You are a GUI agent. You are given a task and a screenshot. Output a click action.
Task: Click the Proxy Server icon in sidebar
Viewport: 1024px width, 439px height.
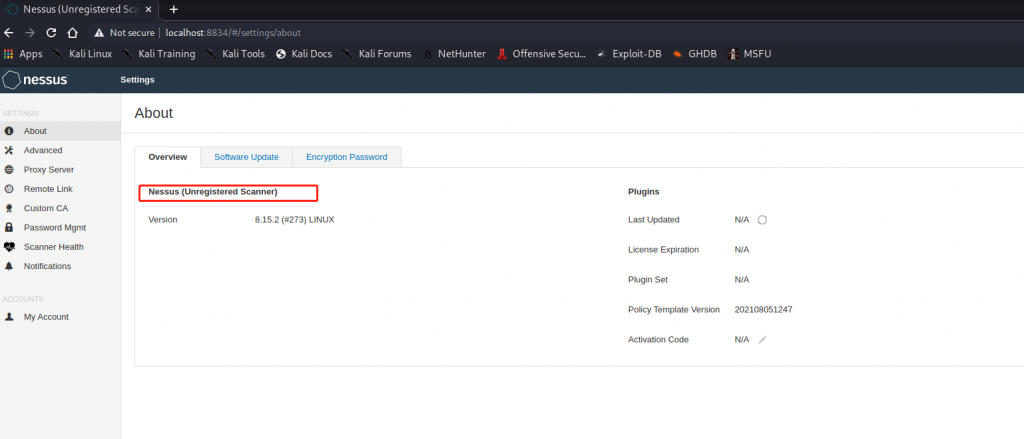point(9,169)
